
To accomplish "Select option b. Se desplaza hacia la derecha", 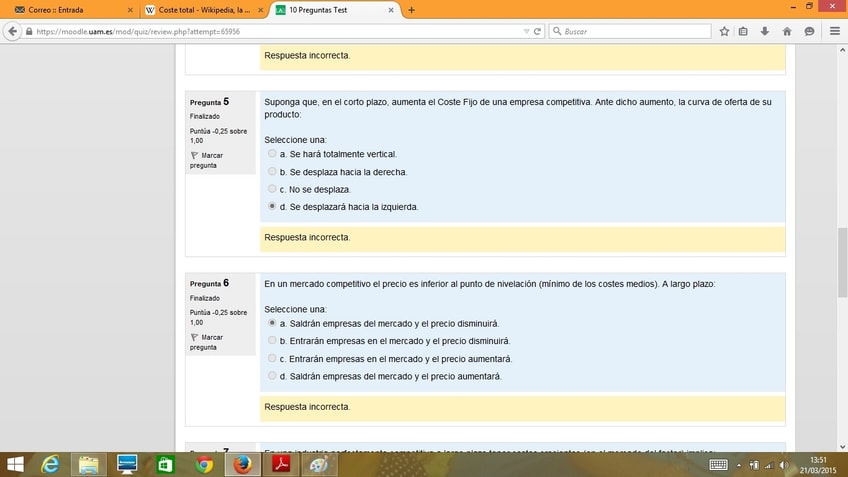I will pos(272,171).
